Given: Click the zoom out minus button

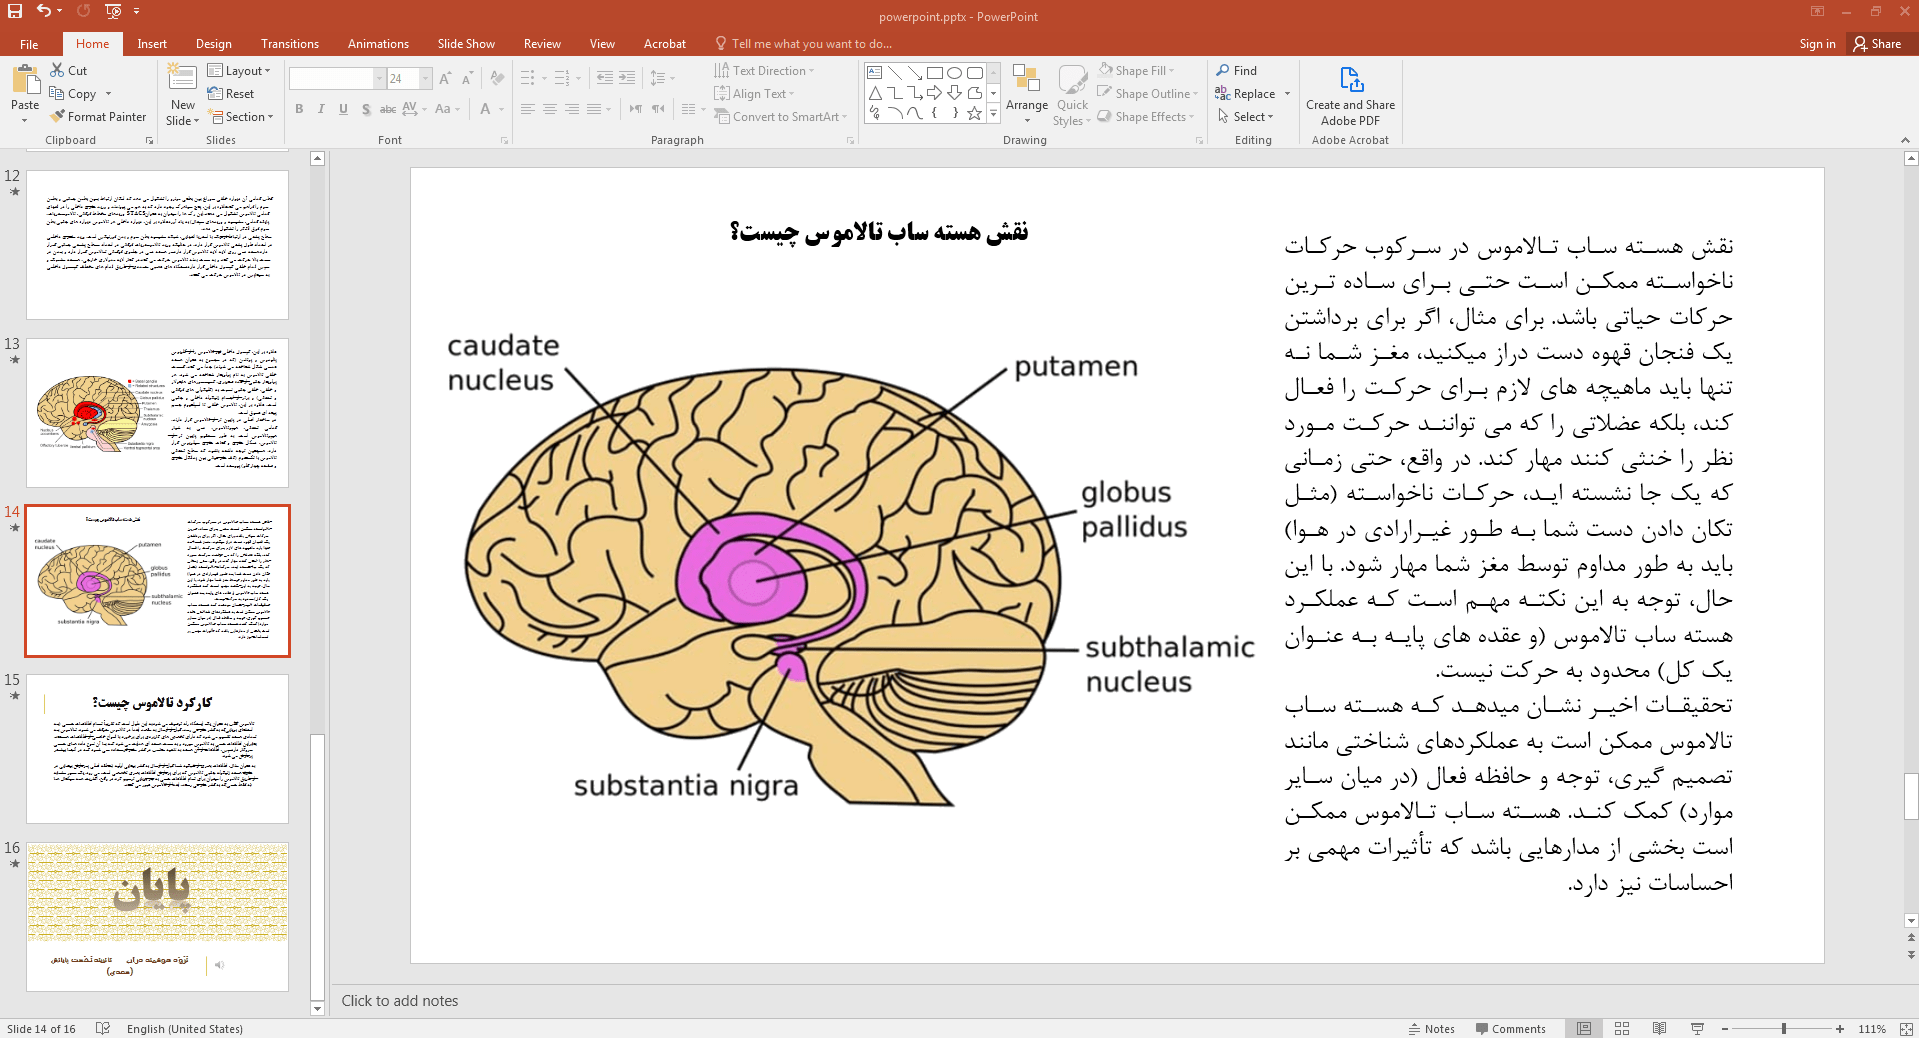Looking at the screenshot, I should pyautogui.click(x=1725, y=1028).
